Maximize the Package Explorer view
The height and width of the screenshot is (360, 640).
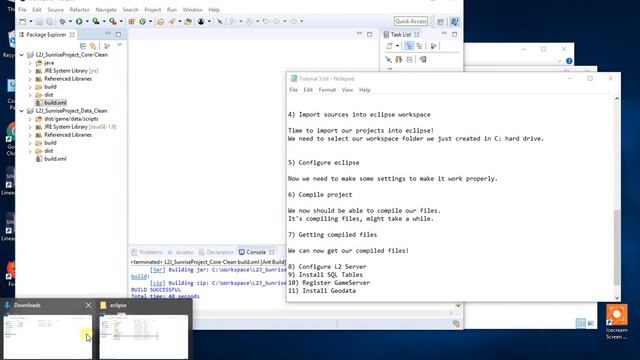point(118,35)
